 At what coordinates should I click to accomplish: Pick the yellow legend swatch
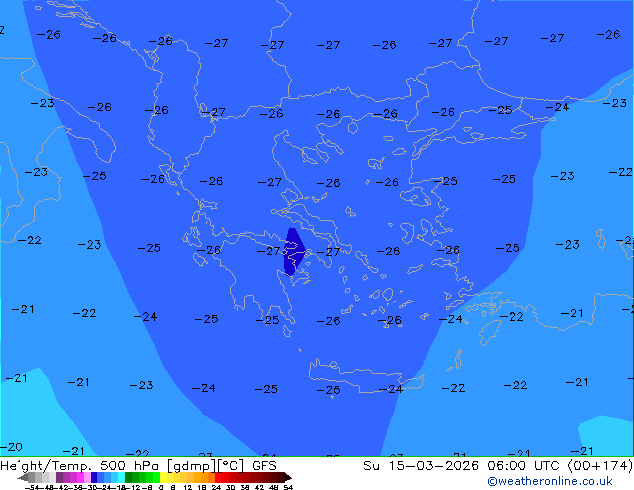pos(163,477)
